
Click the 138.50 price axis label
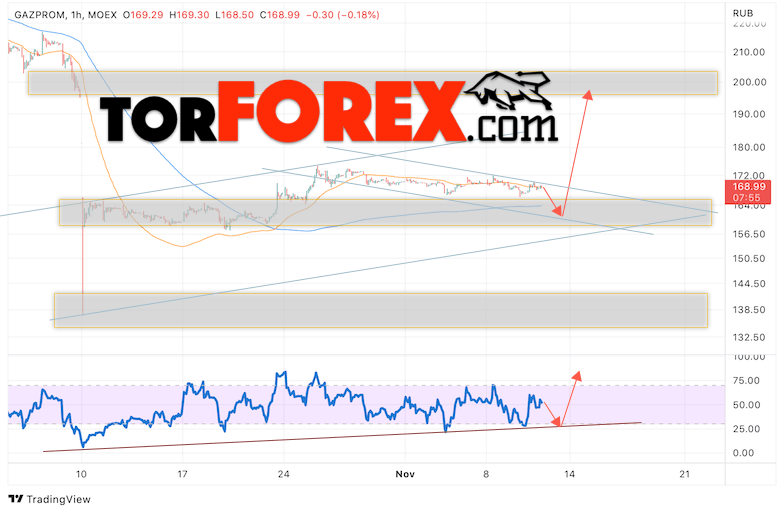tap(748, 310)
